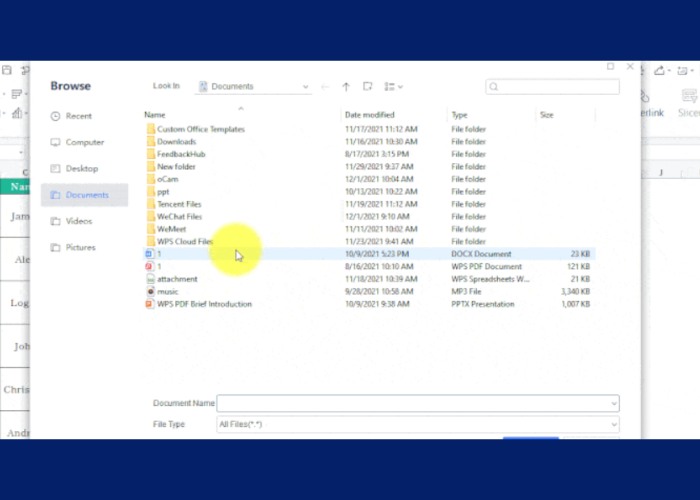The width and height of the screenshot is (700, 500).
Task: Click the oCam folder icon
Action: pos(150,179)
